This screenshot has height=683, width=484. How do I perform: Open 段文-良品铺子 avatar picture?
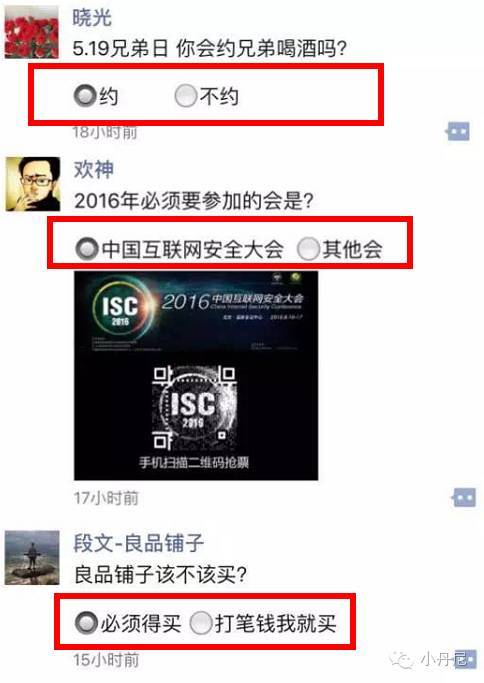tap(32, 557)
